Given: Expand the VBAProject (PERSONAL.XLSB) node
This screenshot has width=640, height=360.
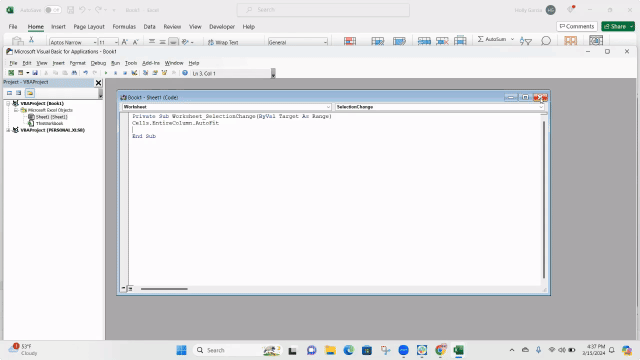Looking at the screenshot, I should [x=8, y=130].
